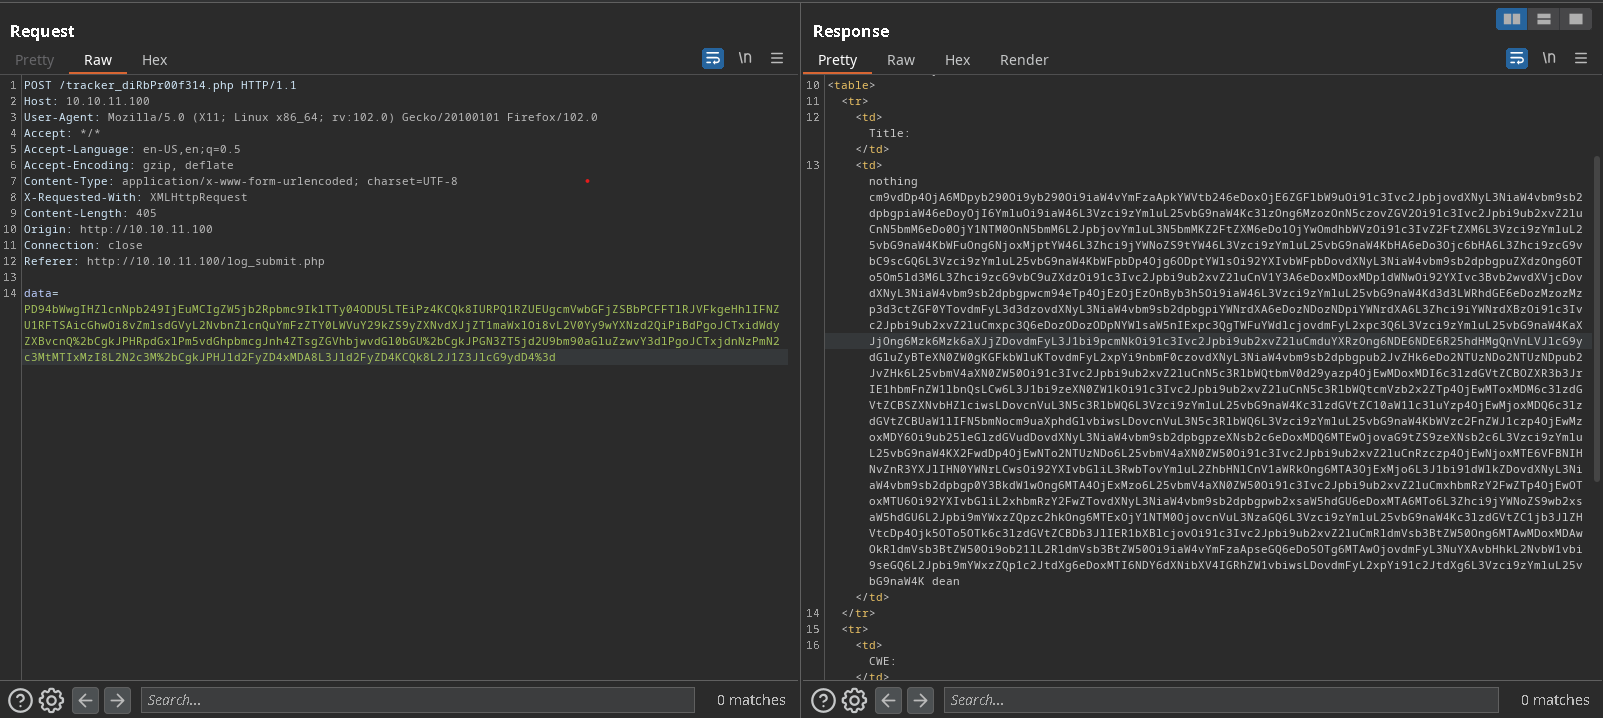Viewport: 1603px width, 718px height.
Task: Click the Accept-Language header line
Action: point(132,149)
